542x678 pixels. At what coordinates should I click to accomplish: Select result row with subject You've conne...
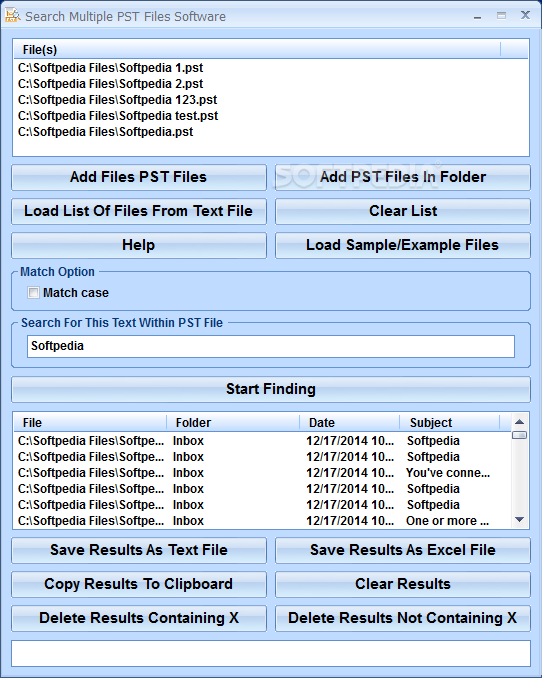[x=262, y=473]
